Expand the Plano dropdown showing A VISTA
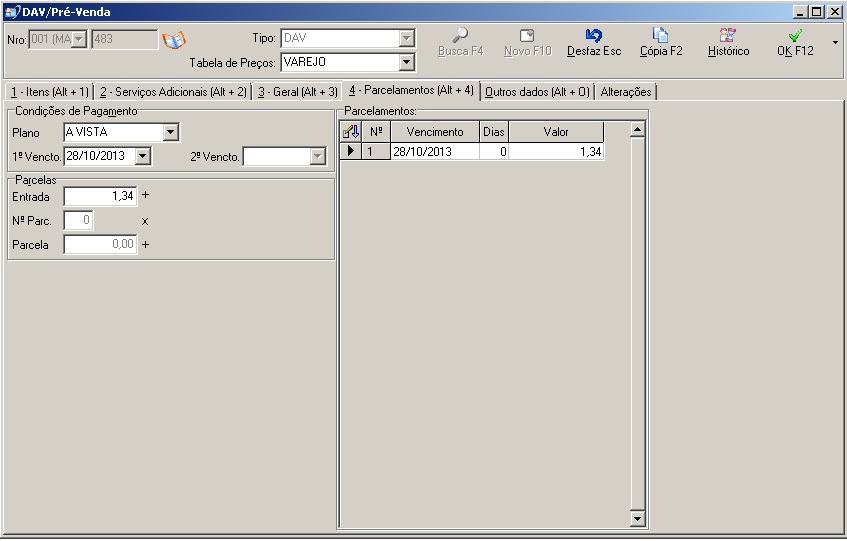The width and height of the screenshot is (847, 541). coord(170,132)
